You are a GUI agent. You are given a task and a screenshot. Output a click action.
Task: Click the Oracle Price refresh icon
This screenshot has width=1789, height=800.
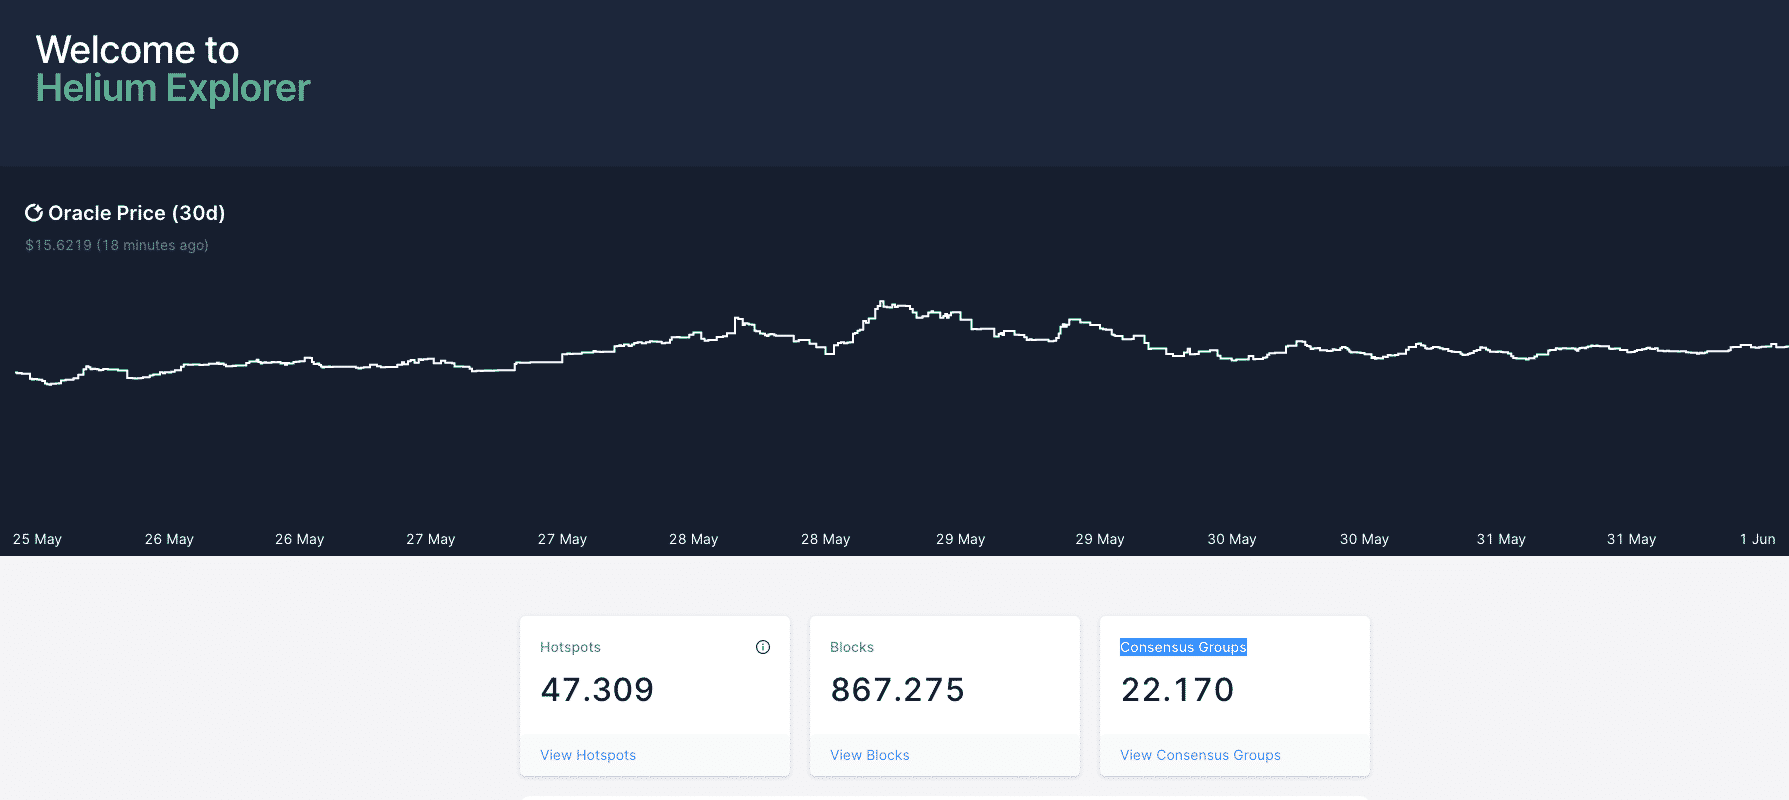click(x=34, y=213)
